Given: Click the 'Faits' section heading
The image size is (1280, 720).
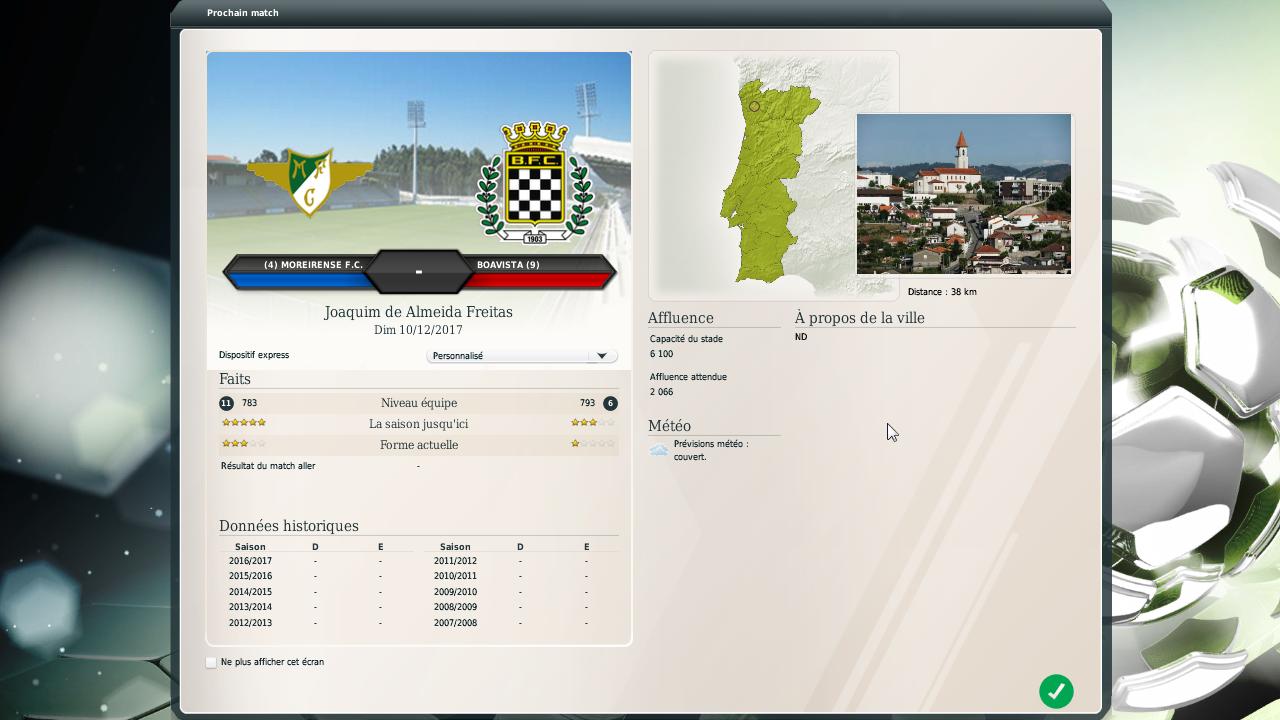Looking at the screenshot, I should (235, 379).
